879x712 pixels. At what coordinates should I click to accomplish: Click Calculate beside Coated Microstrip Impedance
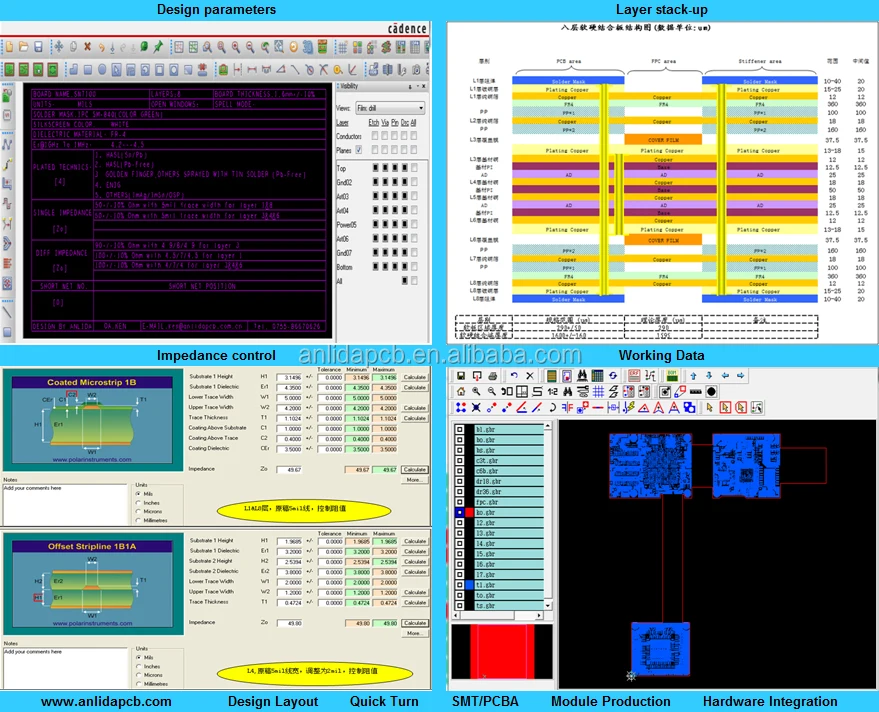click(x=415, y=469)
